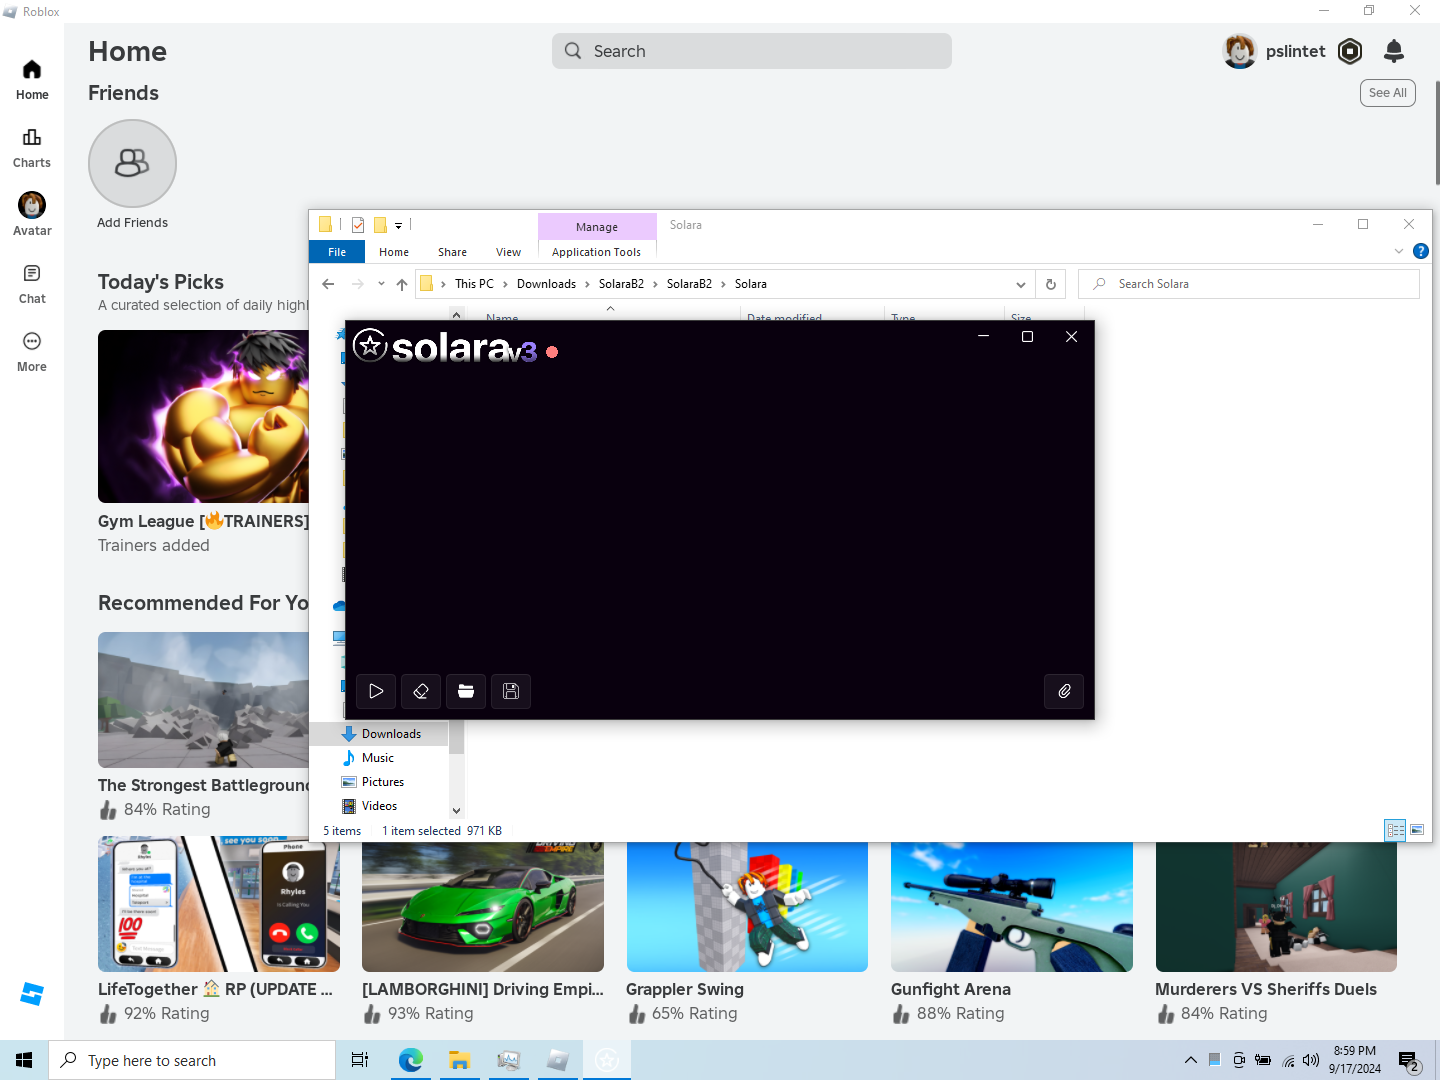The width and height of the screenshot is (1440, 1080).
Task: Open recent locations dropdown in Explorer
Action: click(x=381, y=284)
